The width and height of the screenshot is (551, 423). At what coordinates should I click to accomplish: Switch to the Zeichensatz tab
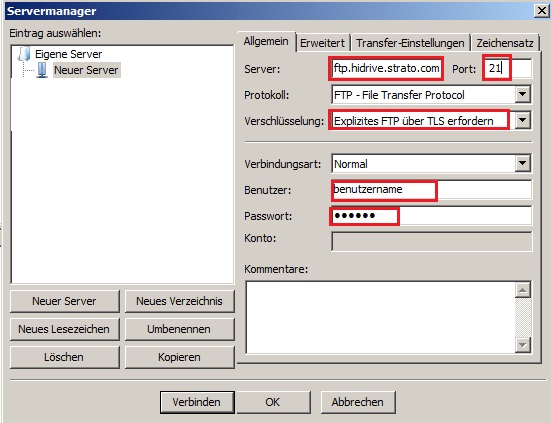pyautogui.click(x=505, y=43)
